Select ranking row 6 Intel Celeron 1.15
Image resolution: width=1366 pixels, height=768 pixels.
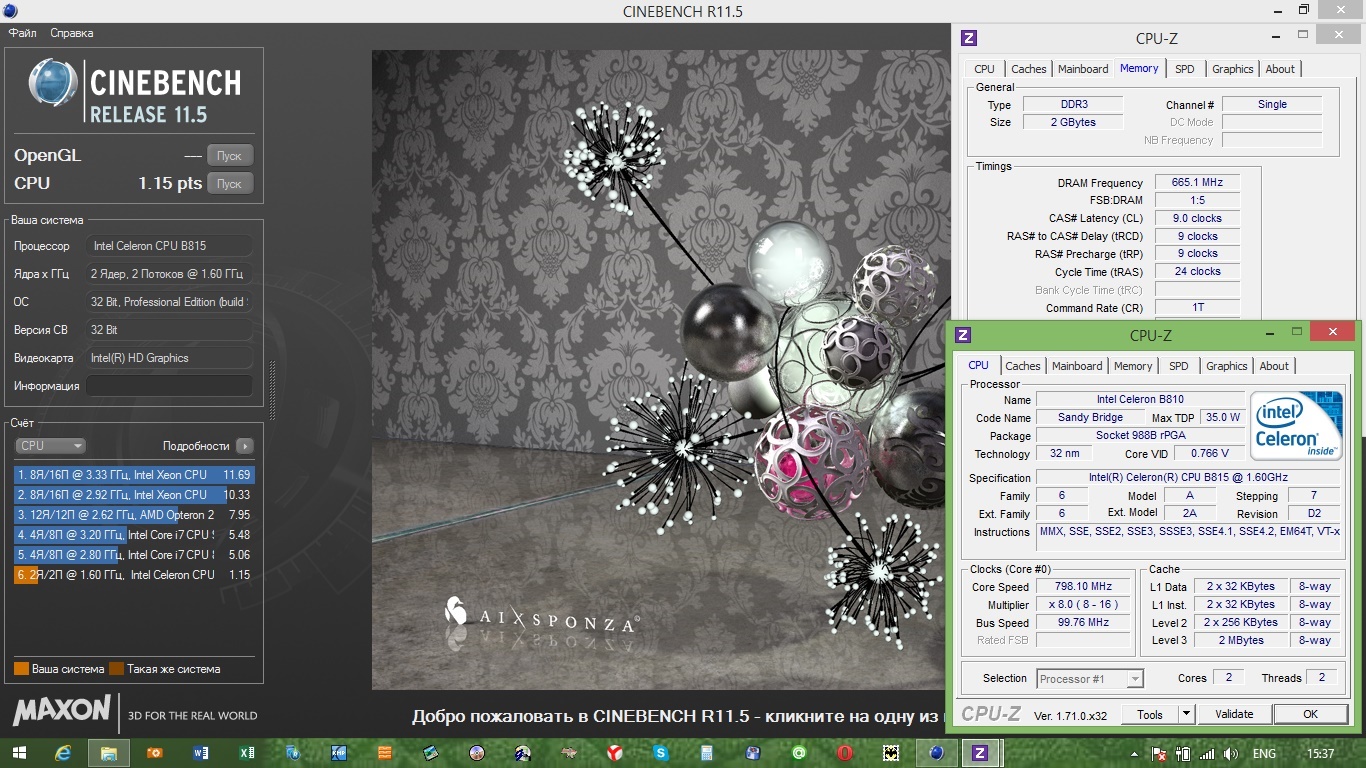[134, 575]
